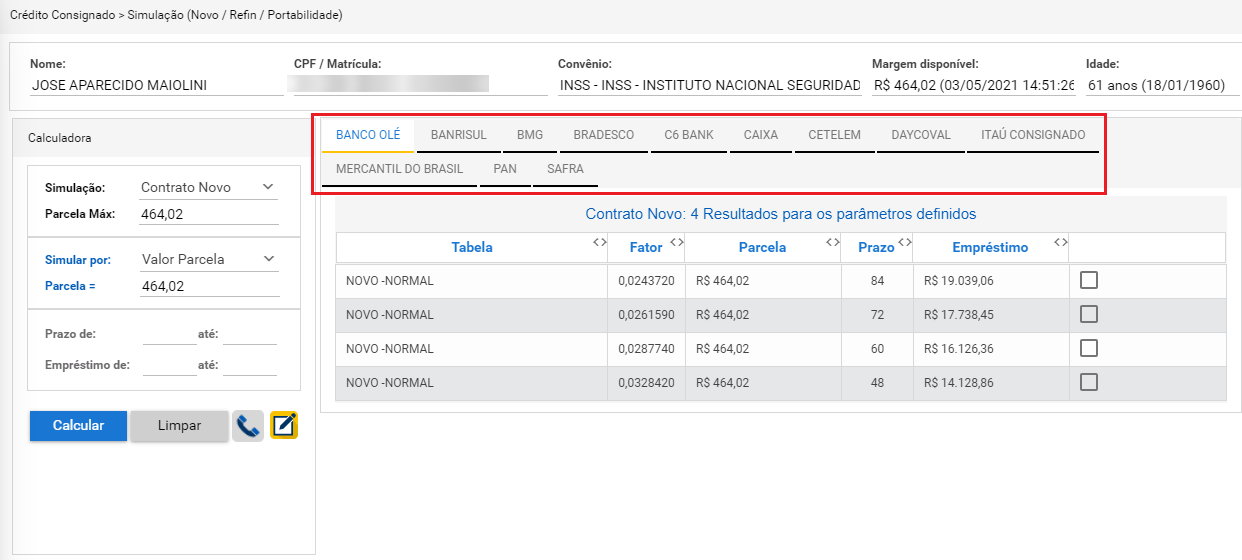Click the Nome field JOSE APARECIDO MAIOLINI
1242x560 pixels.
pos(157,86)
